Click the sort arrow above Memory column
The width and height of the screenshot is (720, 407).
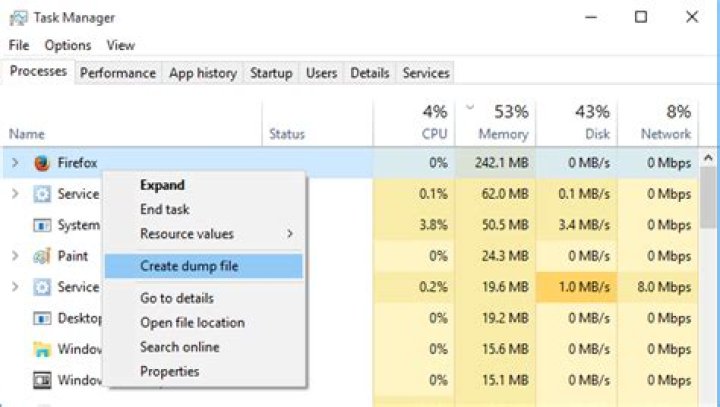tap(469, 107)
